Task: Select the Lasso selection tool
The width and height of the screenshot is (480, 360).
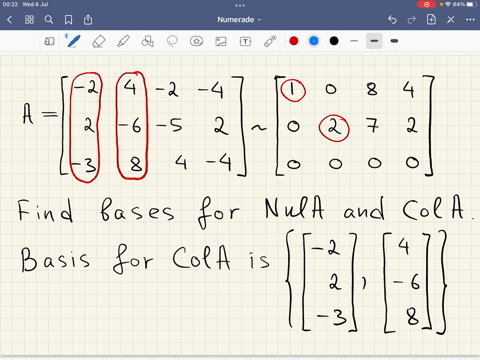Action: (x=172, y=41)
